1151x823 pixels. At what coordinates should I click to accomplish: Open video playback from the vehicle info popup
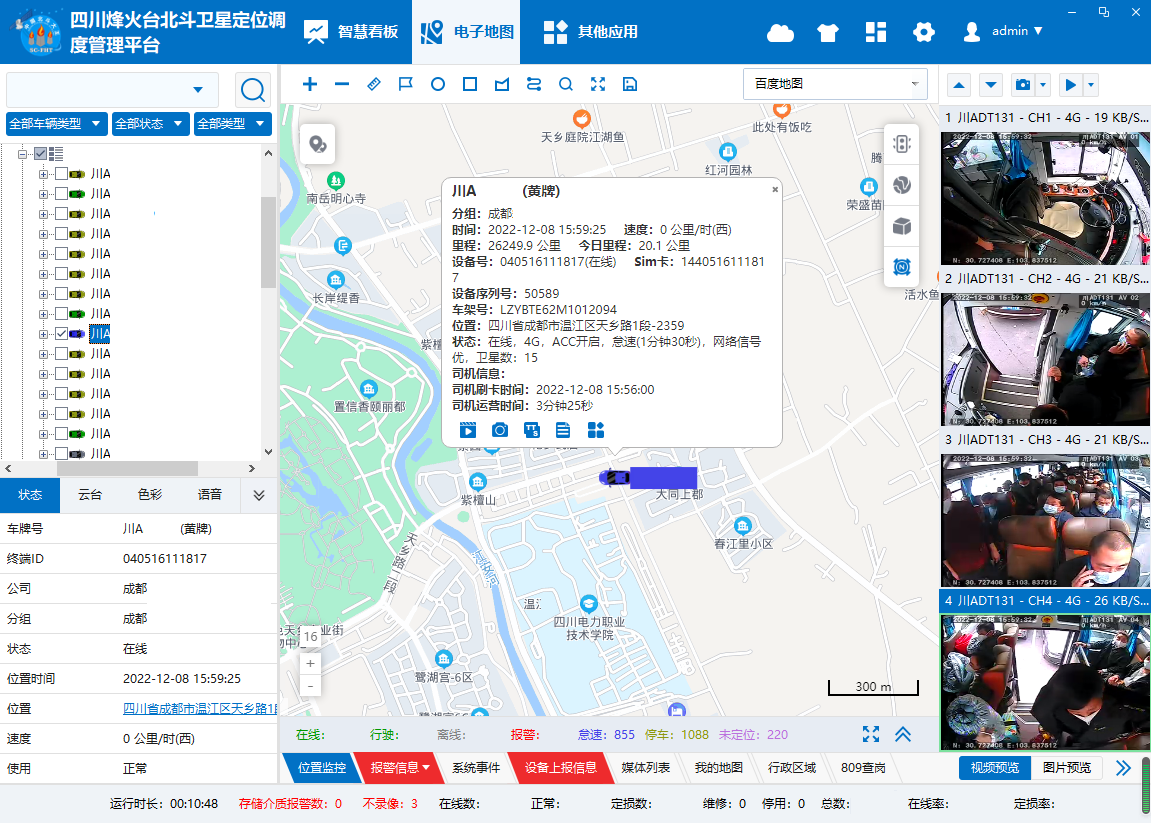pos(467,430)
